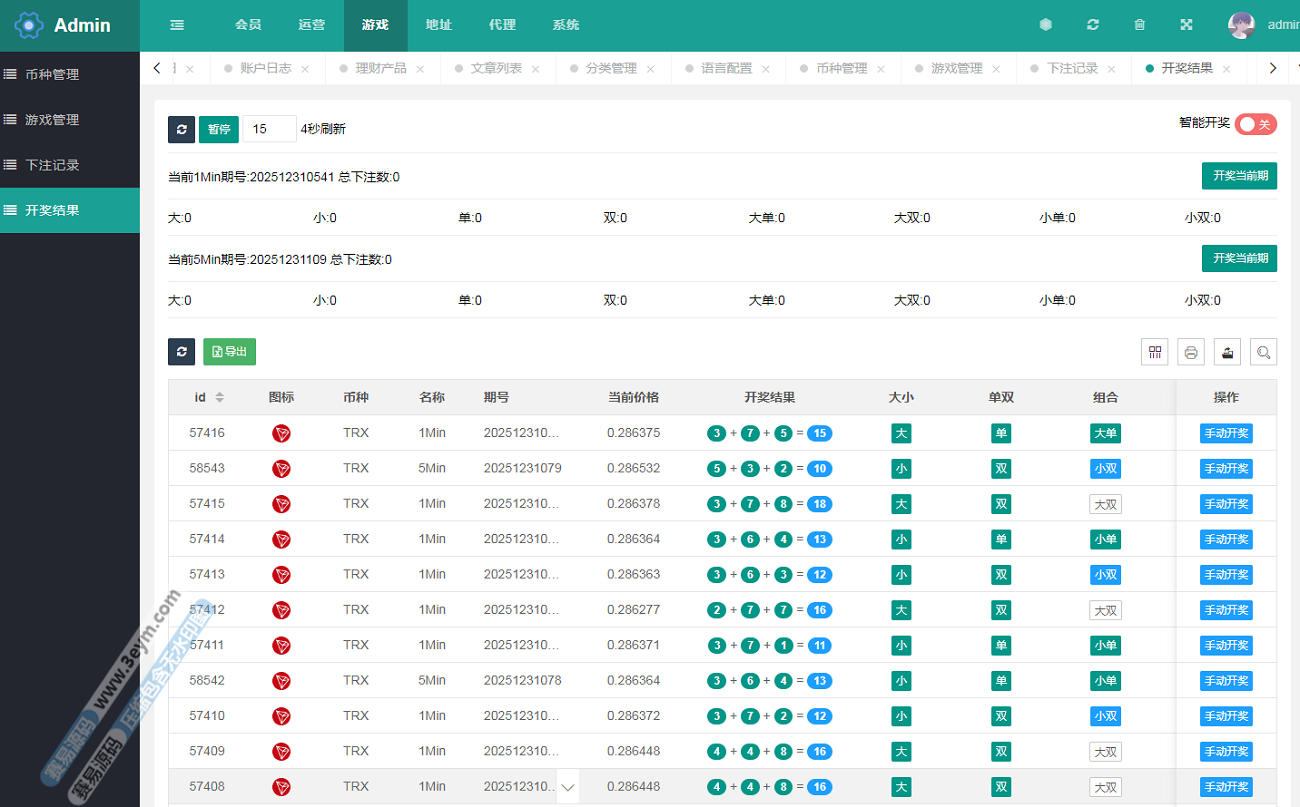The height and width of the screenshot is (807, 1300).
Task: Collapse sidebar with hamburger menu icon
Action: click(x=177, y=25)
